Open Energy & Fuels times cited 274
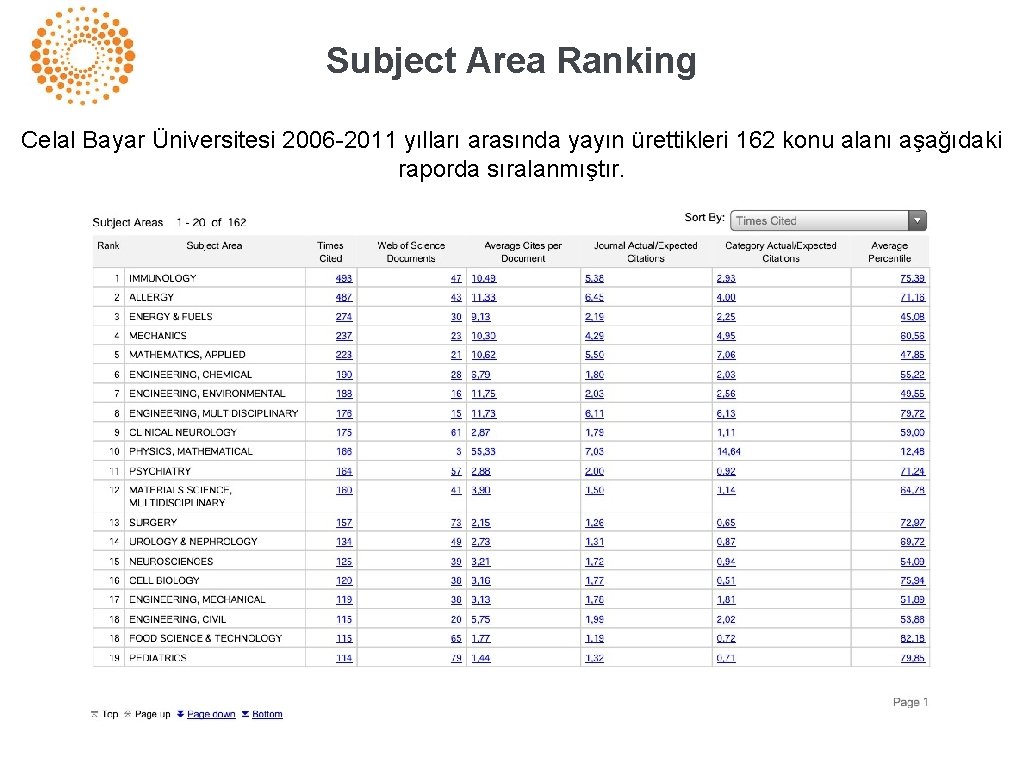The height and width of the screenshot is (768, 1024). point(344,317)
